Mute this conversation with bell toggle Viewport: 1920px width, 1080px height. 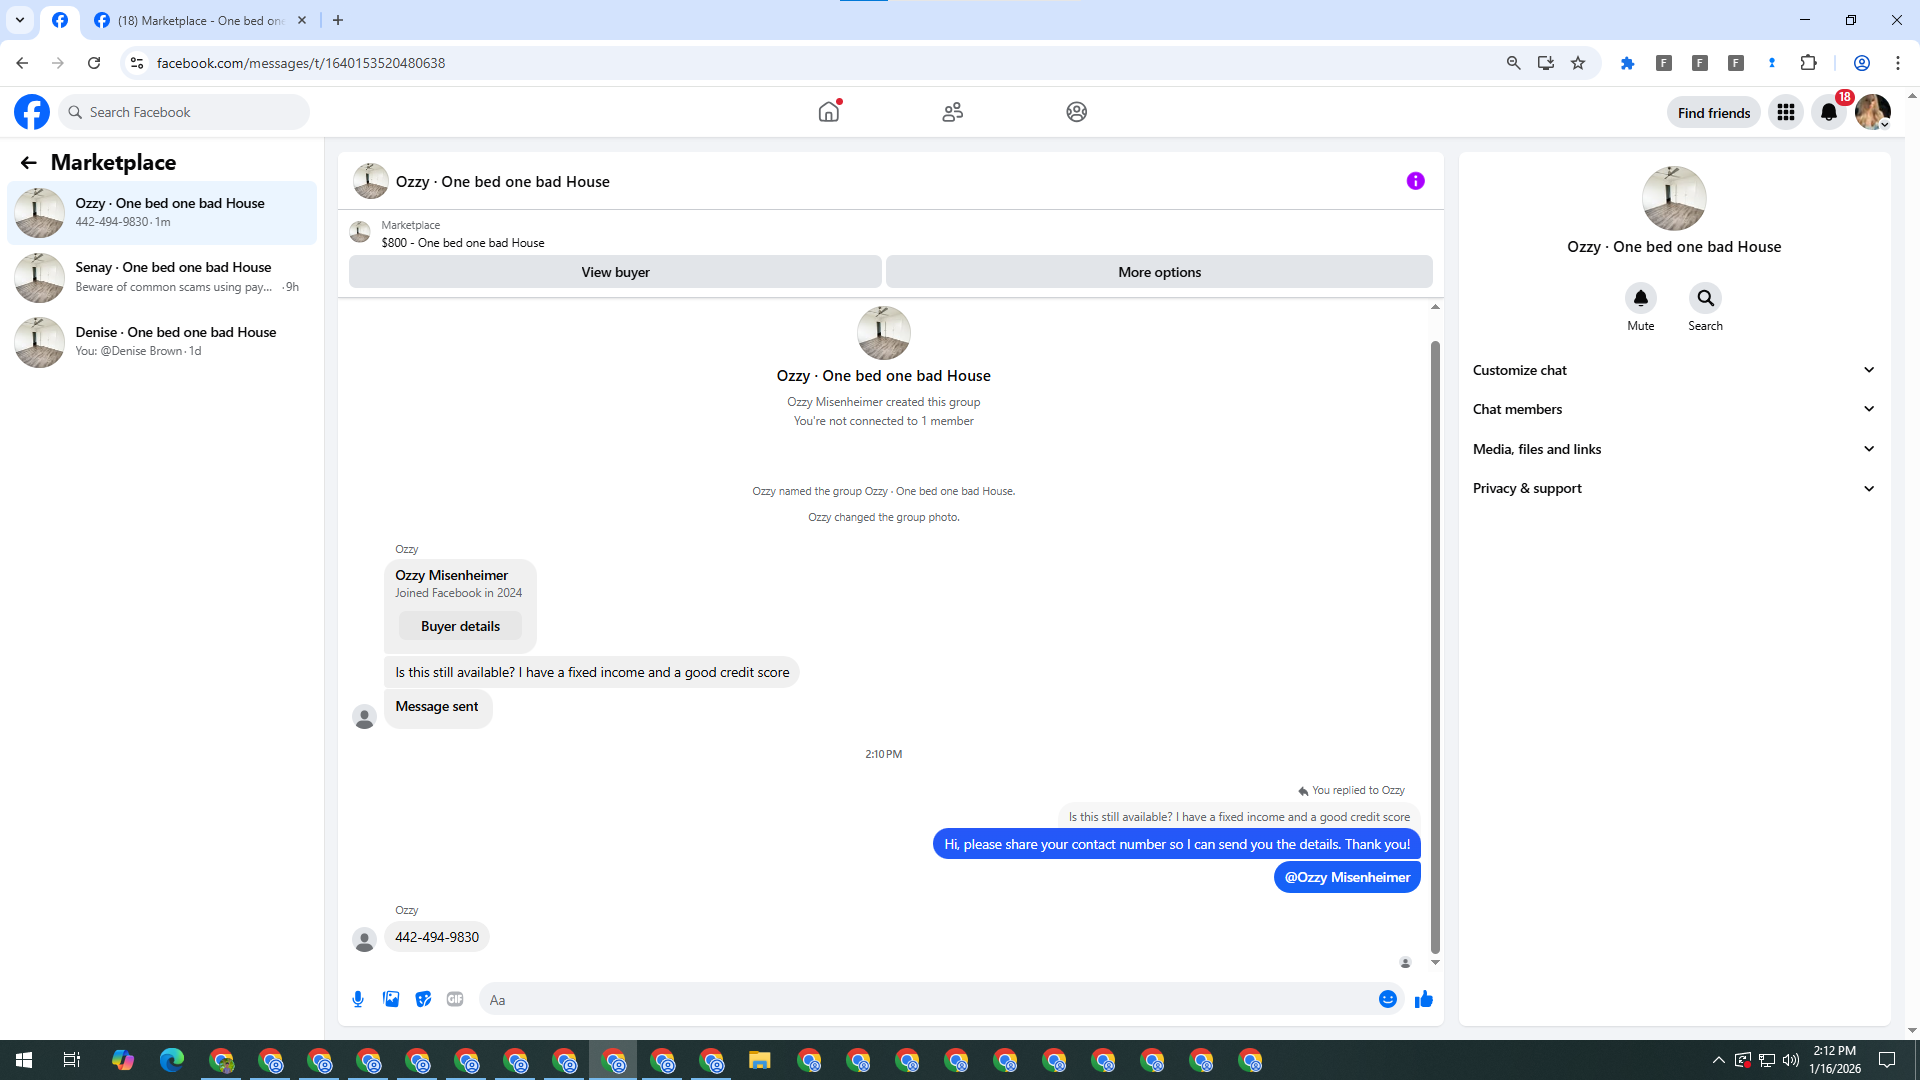tap(1640, 298)
